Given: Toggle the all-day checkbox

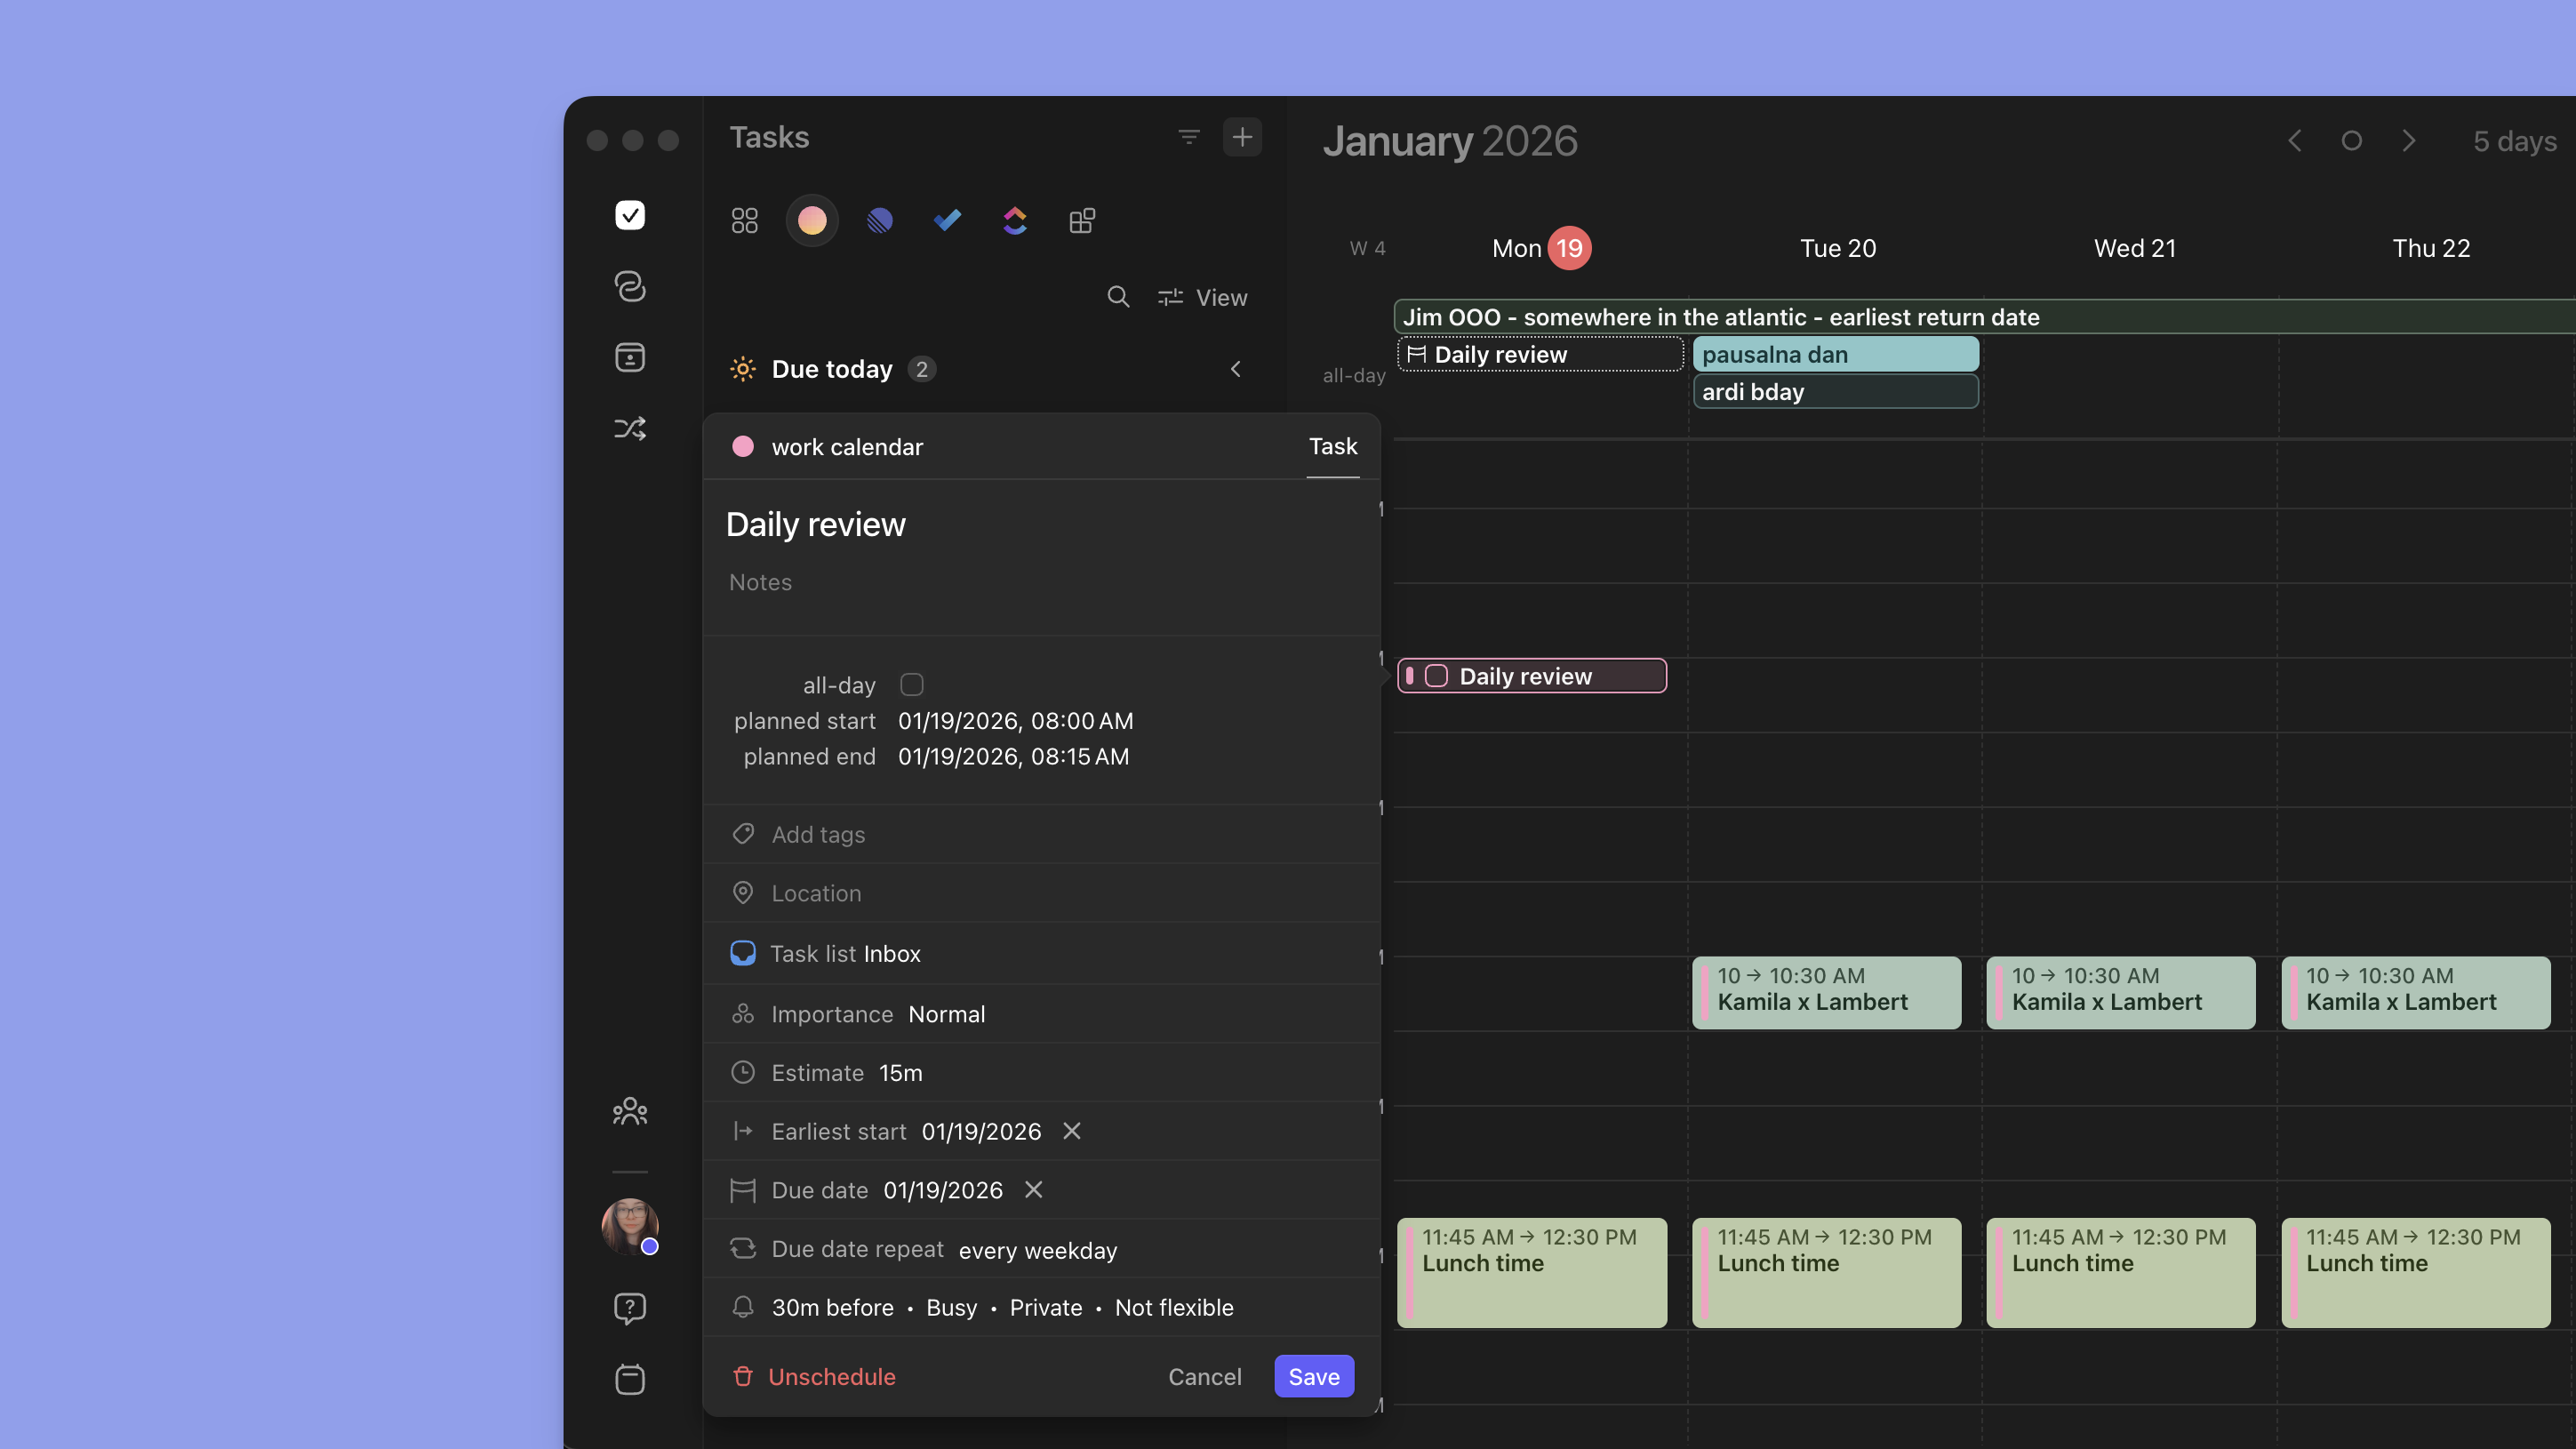Looking at the screenshot, I should [911, 685].
